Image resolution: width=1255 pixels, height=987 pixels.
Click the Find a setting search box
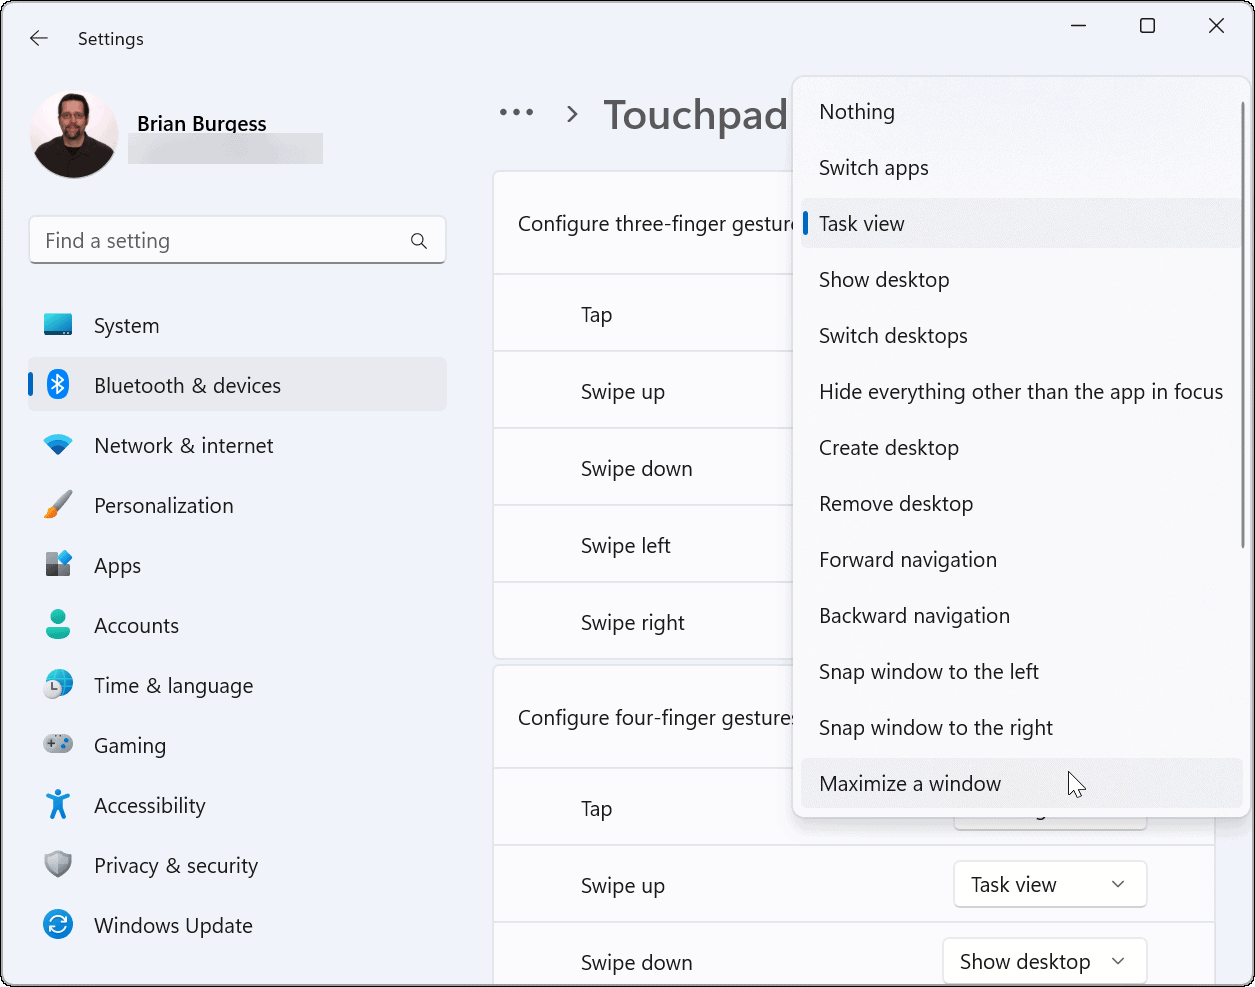coord(237,240)
